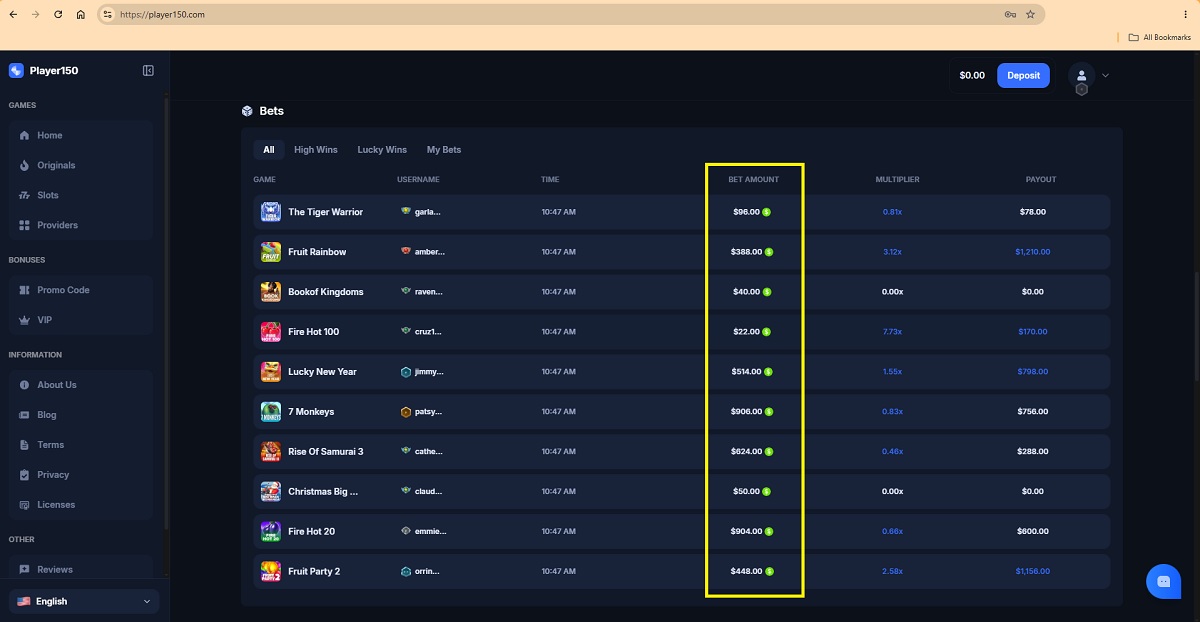This screenshot has width=1200, height=622.
Task: Open the chat support bubble
Action: [x=1163, y=581]
